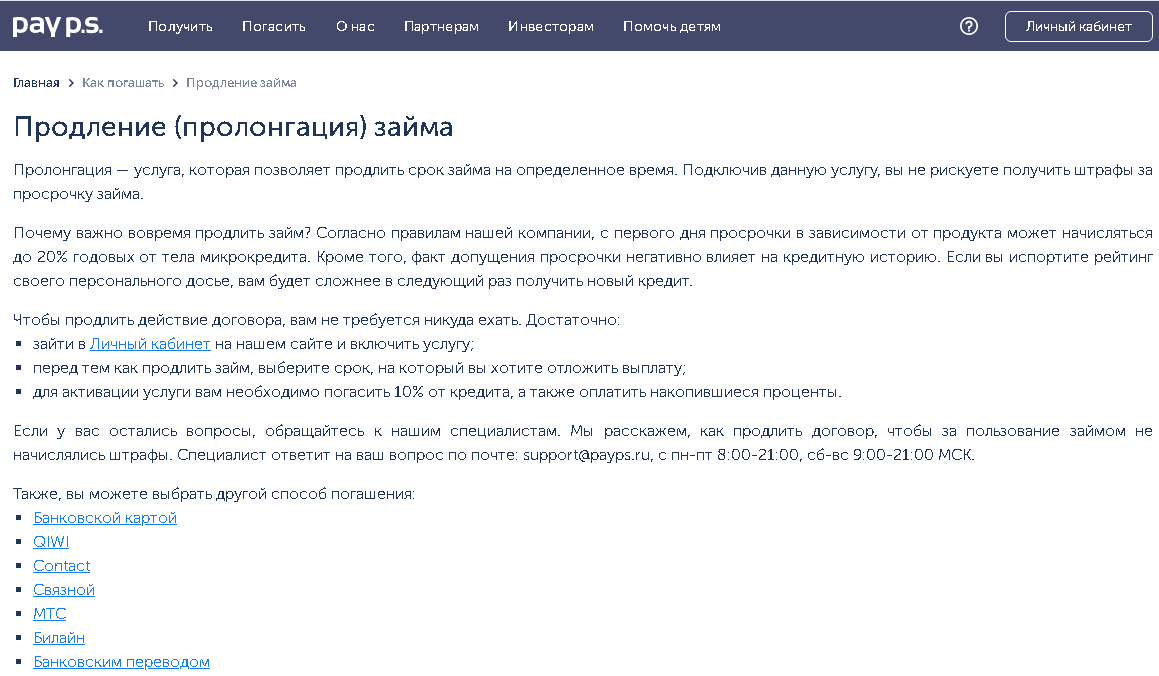The width and height of the screenshot is (1159, 676).
Task: Follow the Личный кабинет link in text
Action: 150,344
